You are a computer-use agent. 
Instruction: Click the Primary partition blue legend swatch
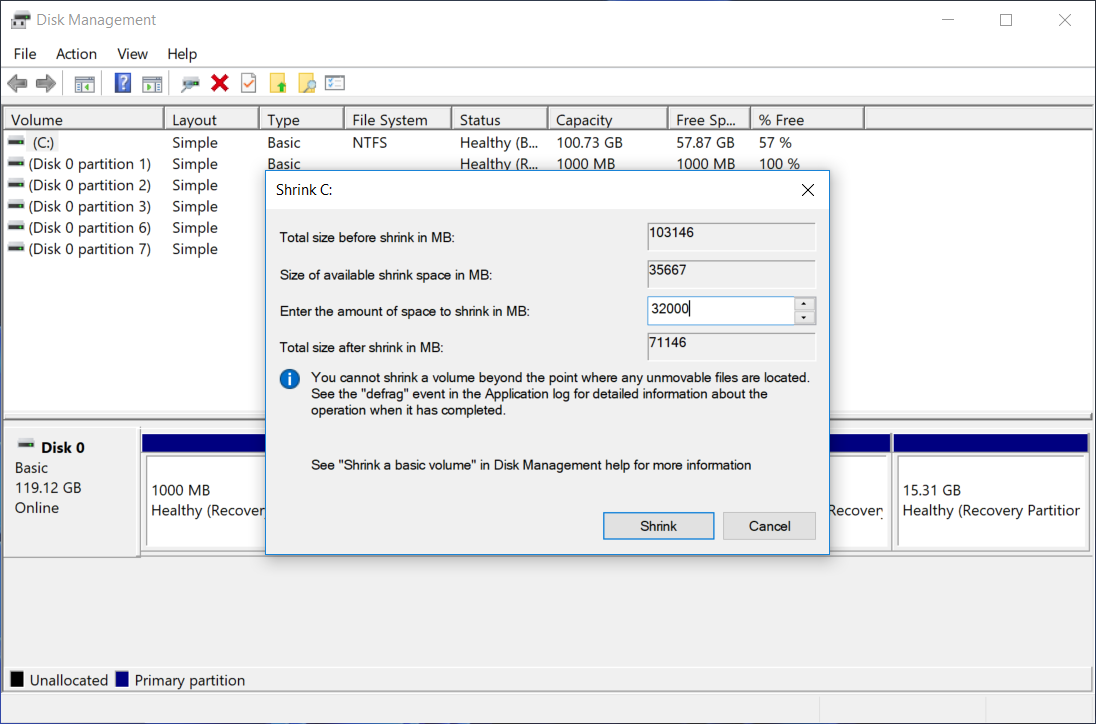(x=122, y=679)
